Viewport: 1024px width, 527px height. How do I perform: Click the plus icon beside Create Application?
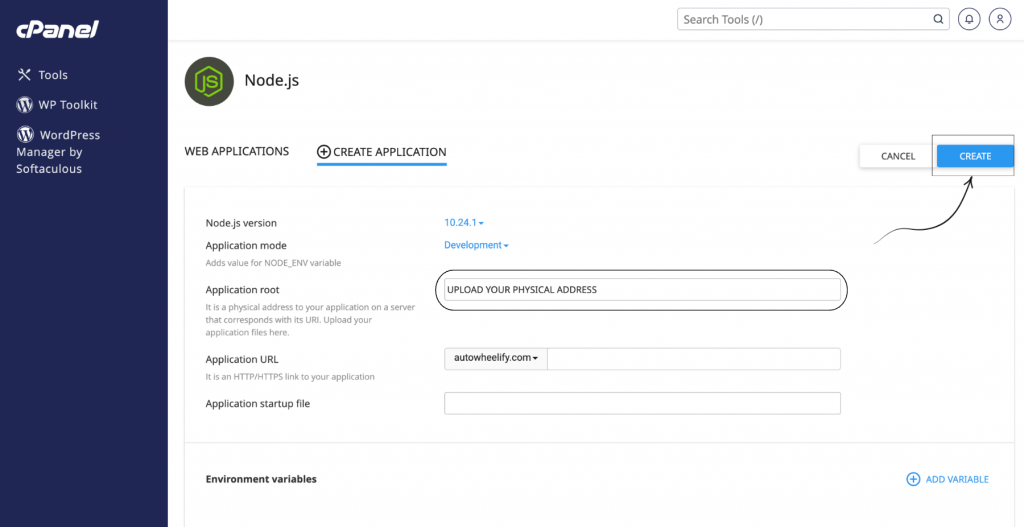tap(323, 152)
